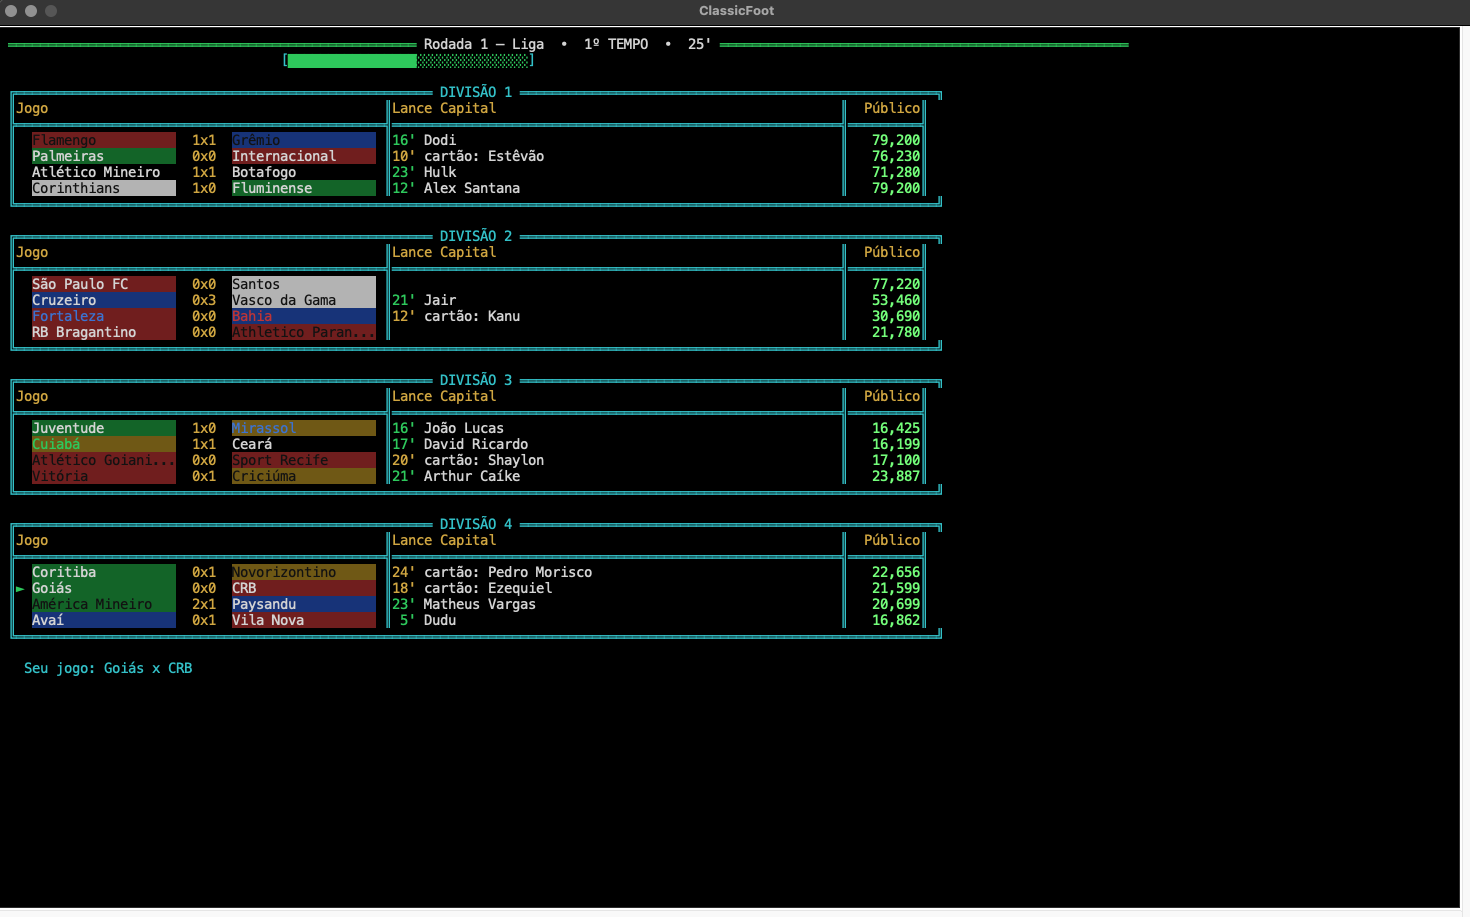Click the Botafogo team name
This screenshot has height=917, width=1470.
(264, 172)
